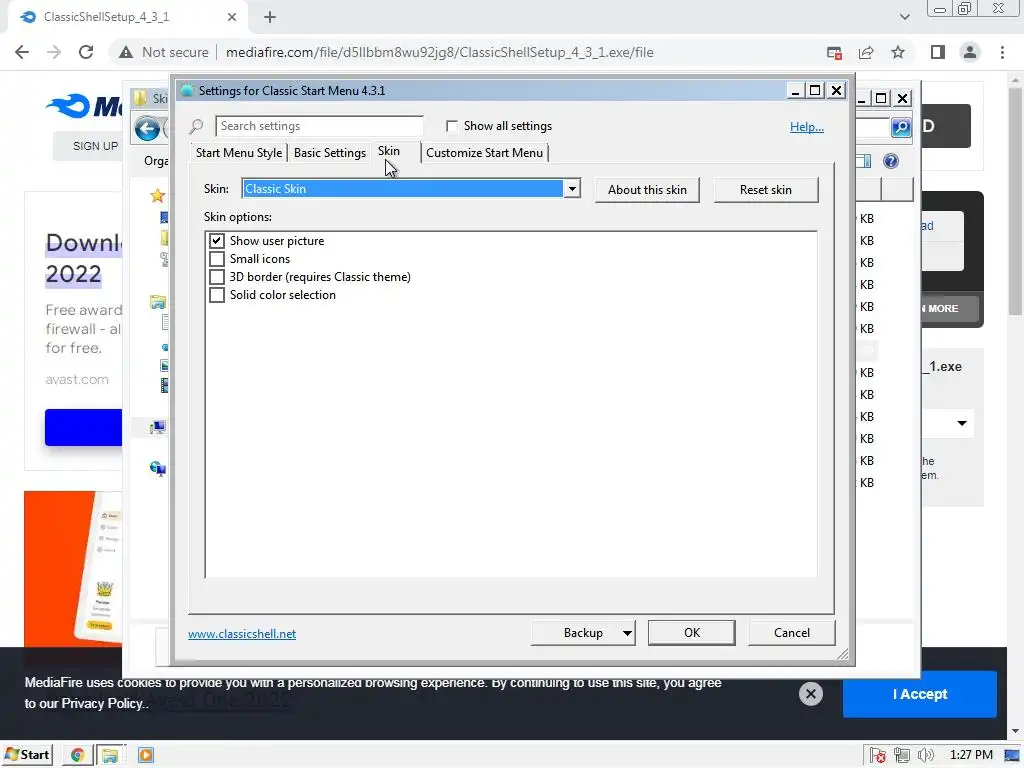Open Chrome side panel icon

pyautogui.click(x=938, y=52)
